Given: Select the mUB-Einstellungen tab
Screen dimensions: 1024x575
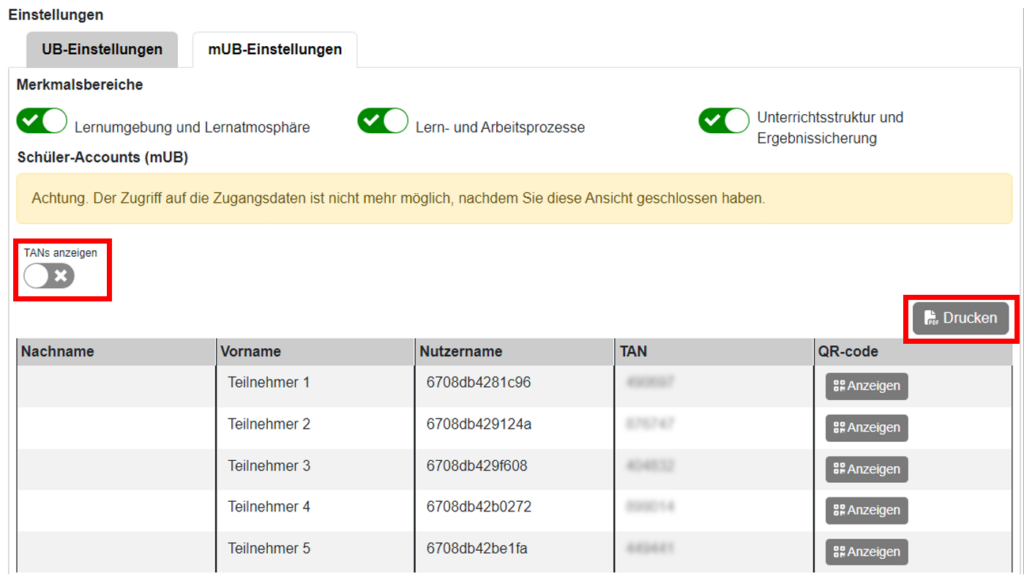Looking at the screenshot, I should coord(274,50).
